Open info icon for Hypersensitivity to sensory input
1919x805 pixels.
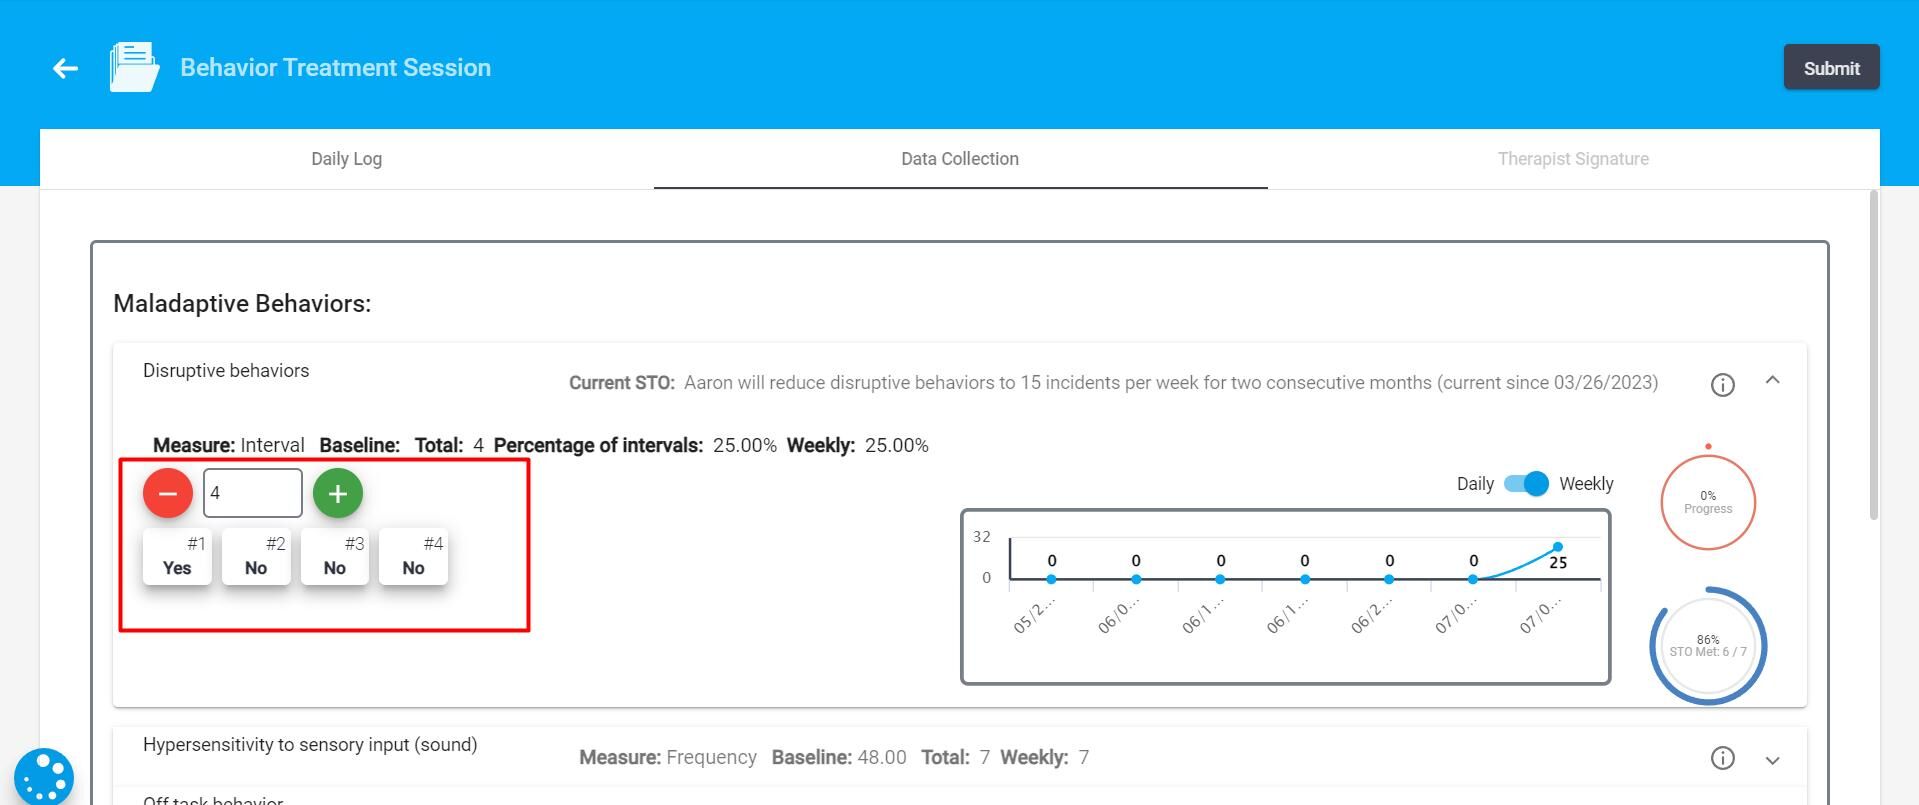tap(1722, 758)
